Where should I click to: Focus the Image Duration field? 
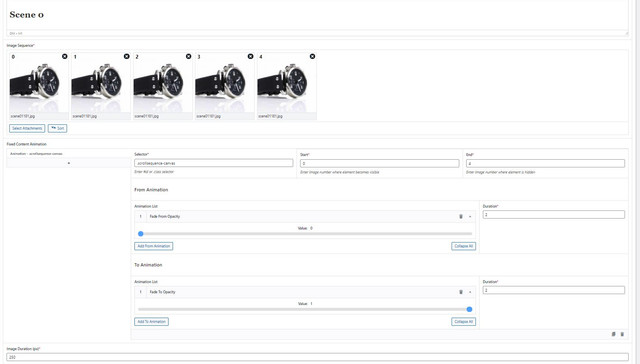(x=318, y=357)
